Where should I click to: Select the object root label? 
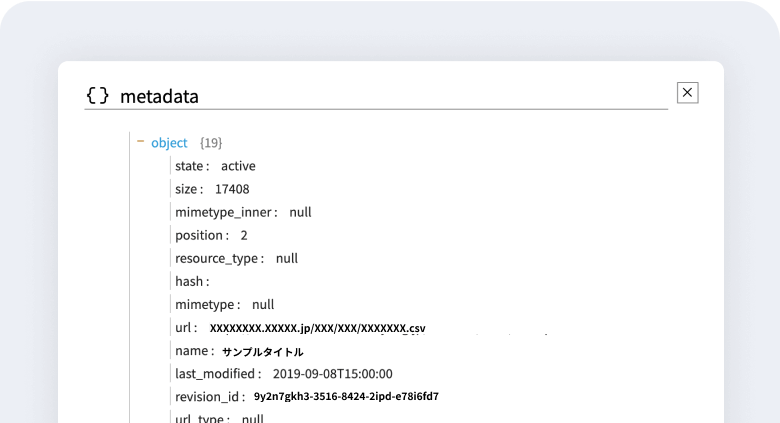click(x=169, y=143)
